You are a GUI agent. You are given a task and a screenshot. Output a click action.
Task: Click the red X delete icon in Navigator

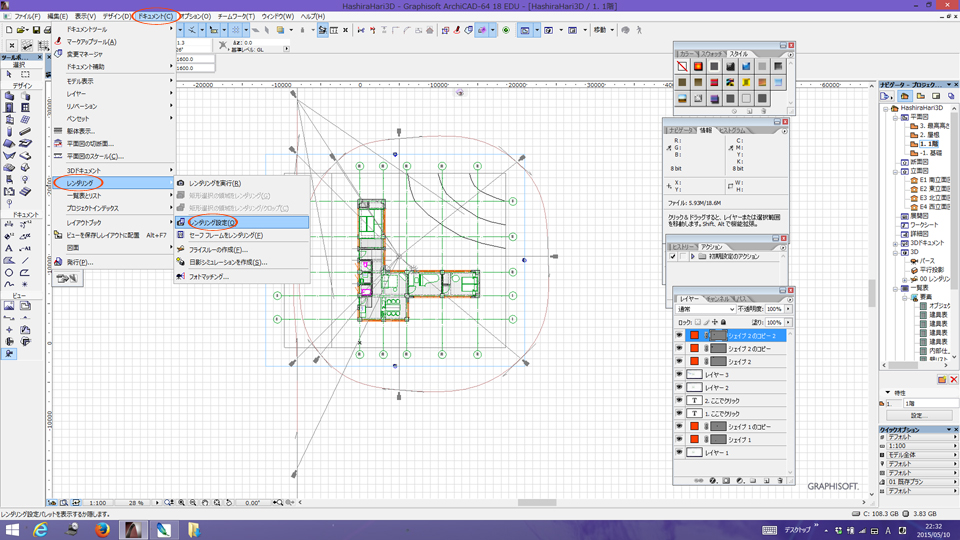(954, 380)
